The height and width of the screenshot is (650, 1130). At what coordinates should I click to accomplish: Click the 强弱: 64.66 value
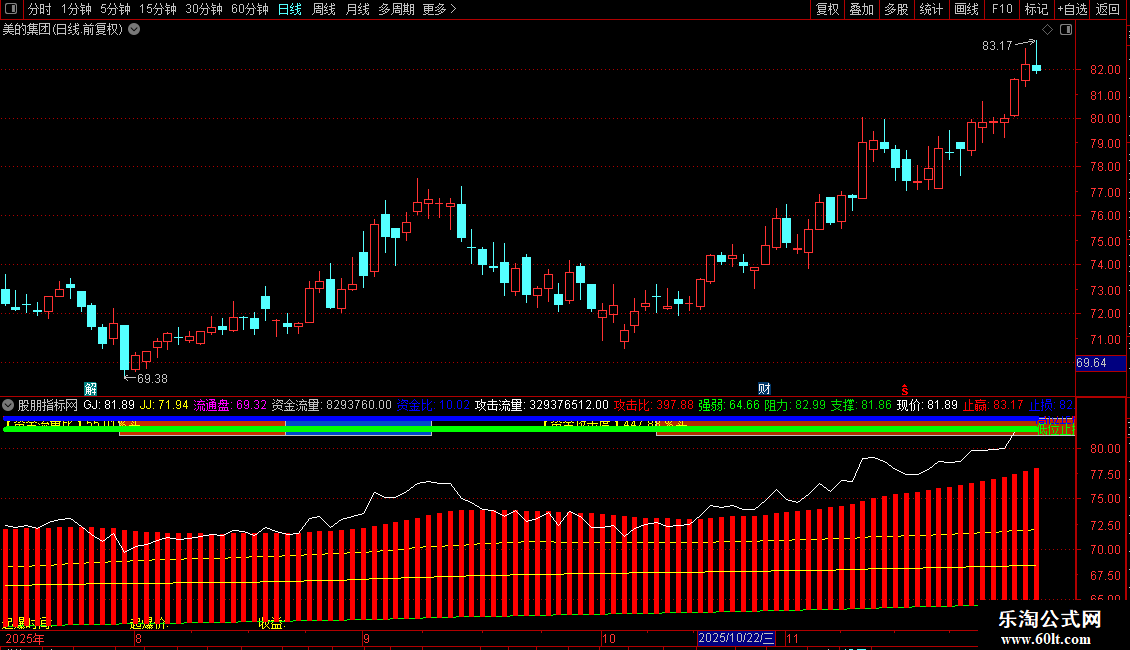[x=729, y=406]
